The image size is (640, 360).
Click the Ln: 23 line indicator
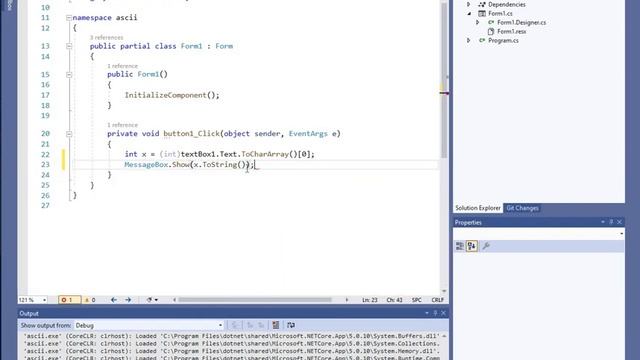click(370, 300)
